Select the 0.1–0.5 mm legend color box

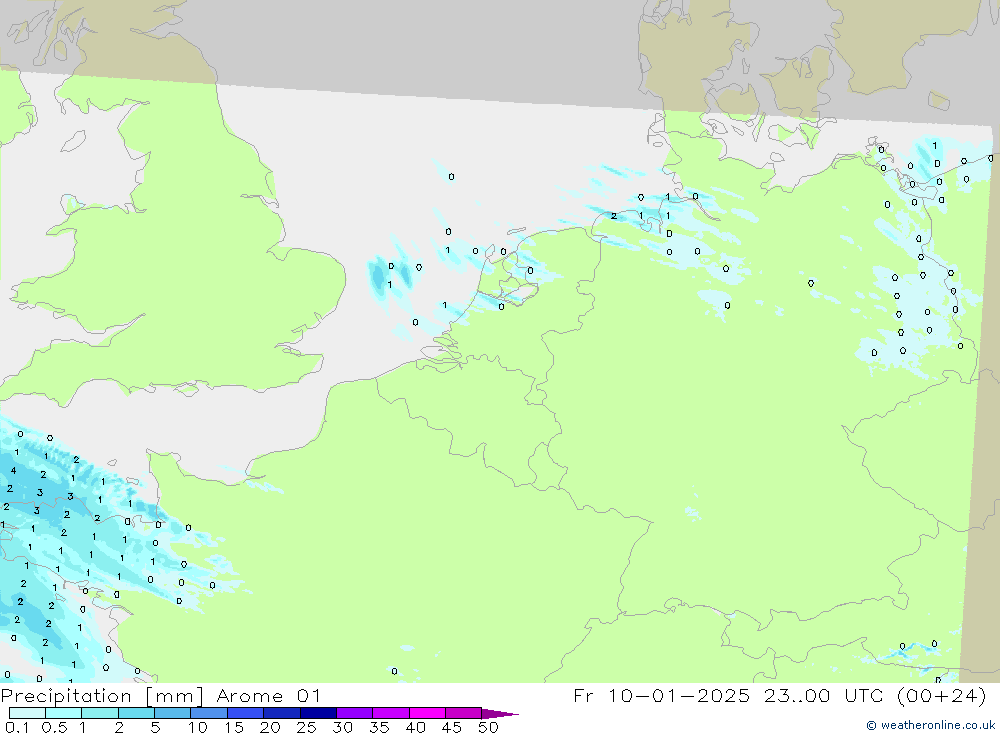click(x=27, y=713)
